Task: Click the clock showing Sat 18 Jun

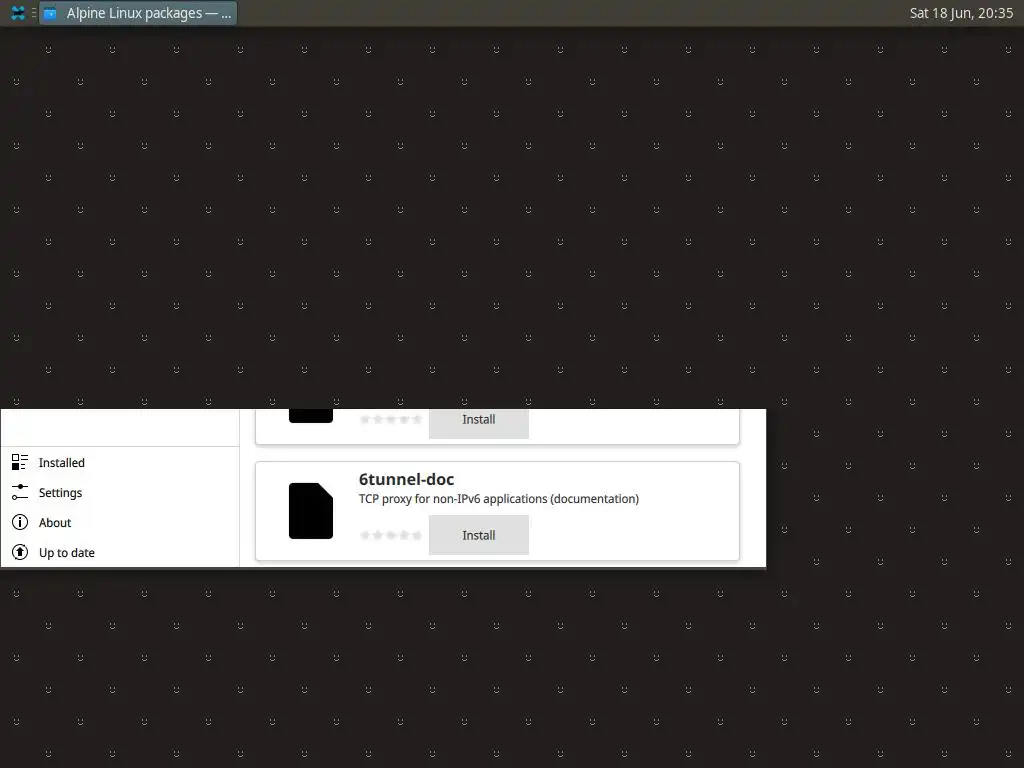Action: click(961, 13)
